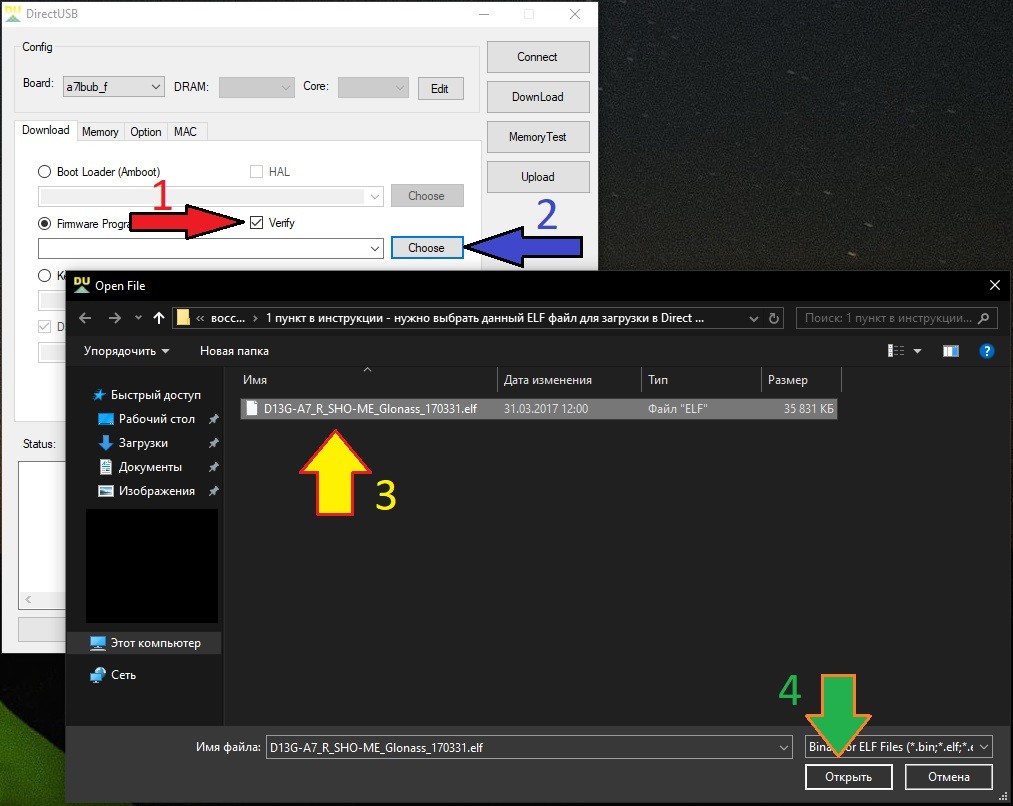Open Рабочий стол in quick access
The width and height of the screenshot is (1013, 806).
click(x=156, y=419)
